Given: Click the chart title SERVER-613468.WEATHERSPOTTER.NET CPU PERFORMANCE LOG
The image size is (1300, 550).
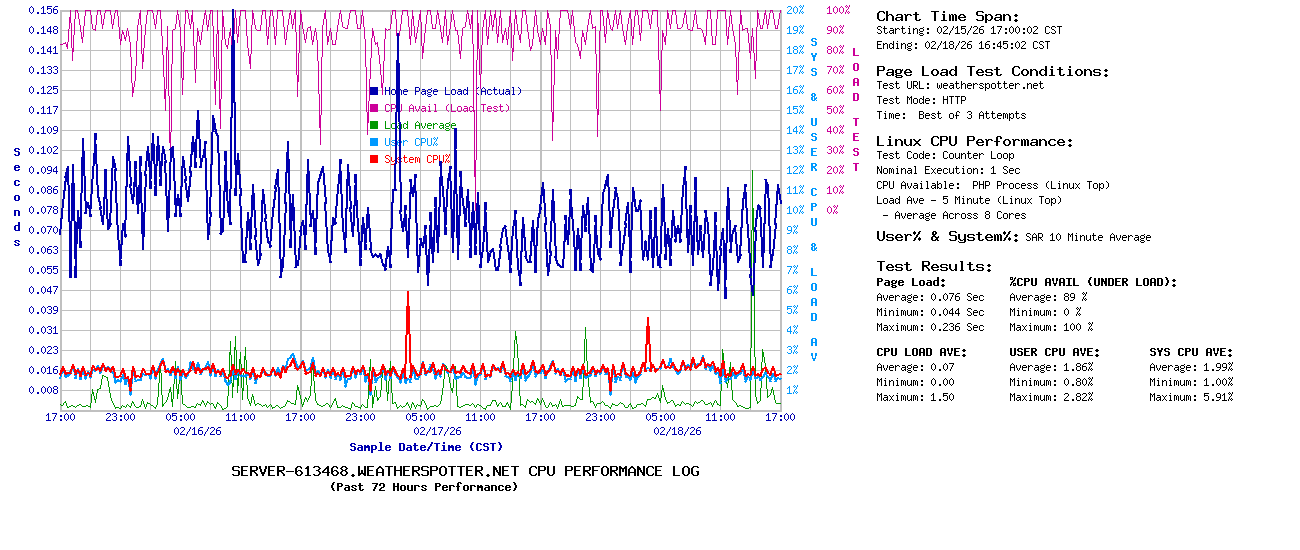Looking at the screenshot, I should 465,471.
